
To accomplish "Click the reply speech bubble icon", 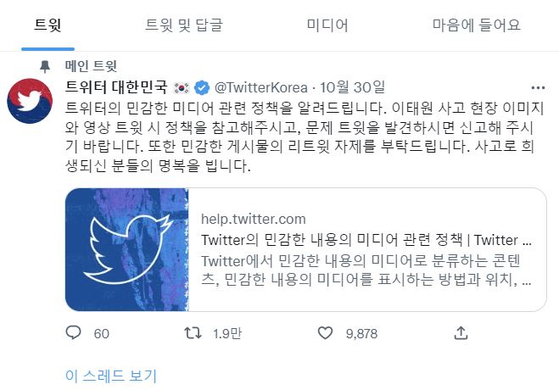I will [x=73, y=333].
